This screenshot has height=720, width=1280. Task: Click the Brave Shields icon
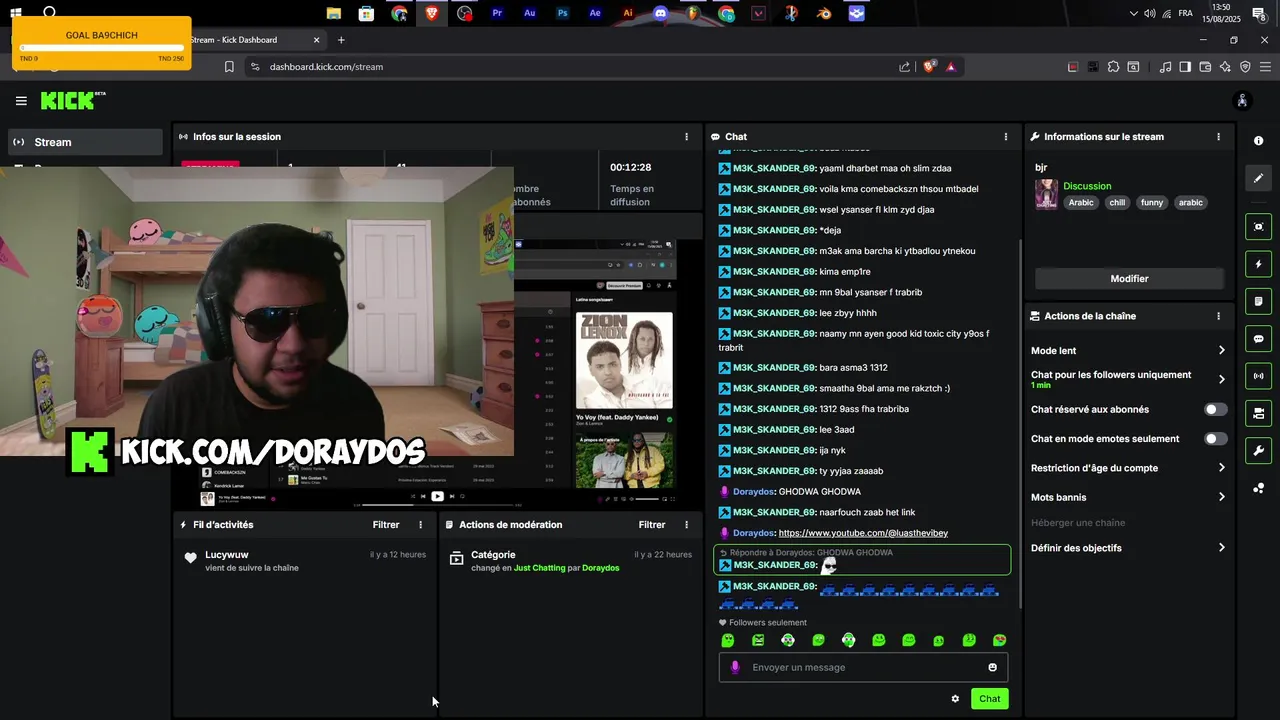click(929, 67)
